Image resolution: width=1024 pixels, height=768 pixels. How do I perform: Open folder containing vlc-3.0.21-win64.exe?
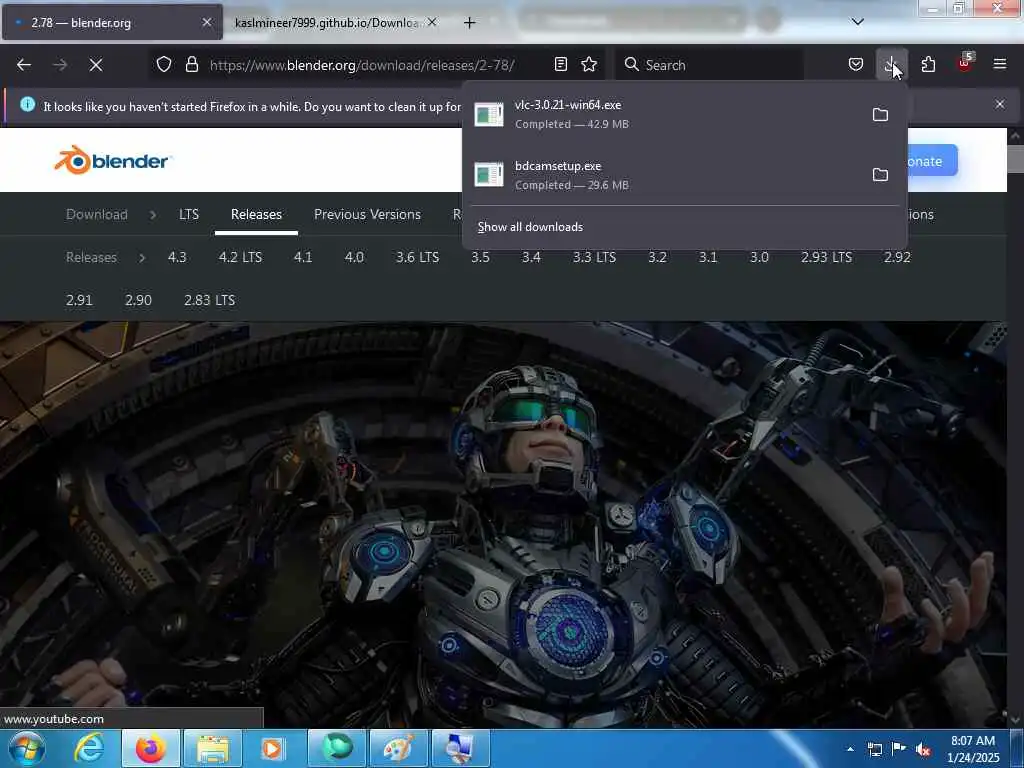point(880,114)
